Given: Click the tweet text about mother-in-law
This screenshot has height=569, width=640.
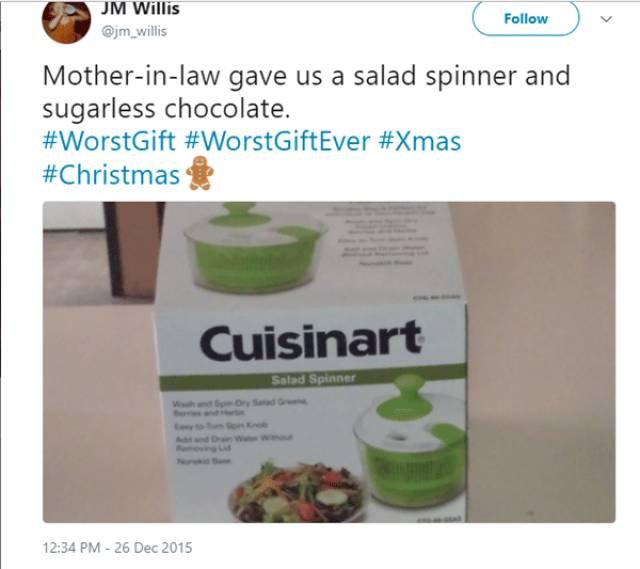Looking at the screenshot, I should coord(306,92).
